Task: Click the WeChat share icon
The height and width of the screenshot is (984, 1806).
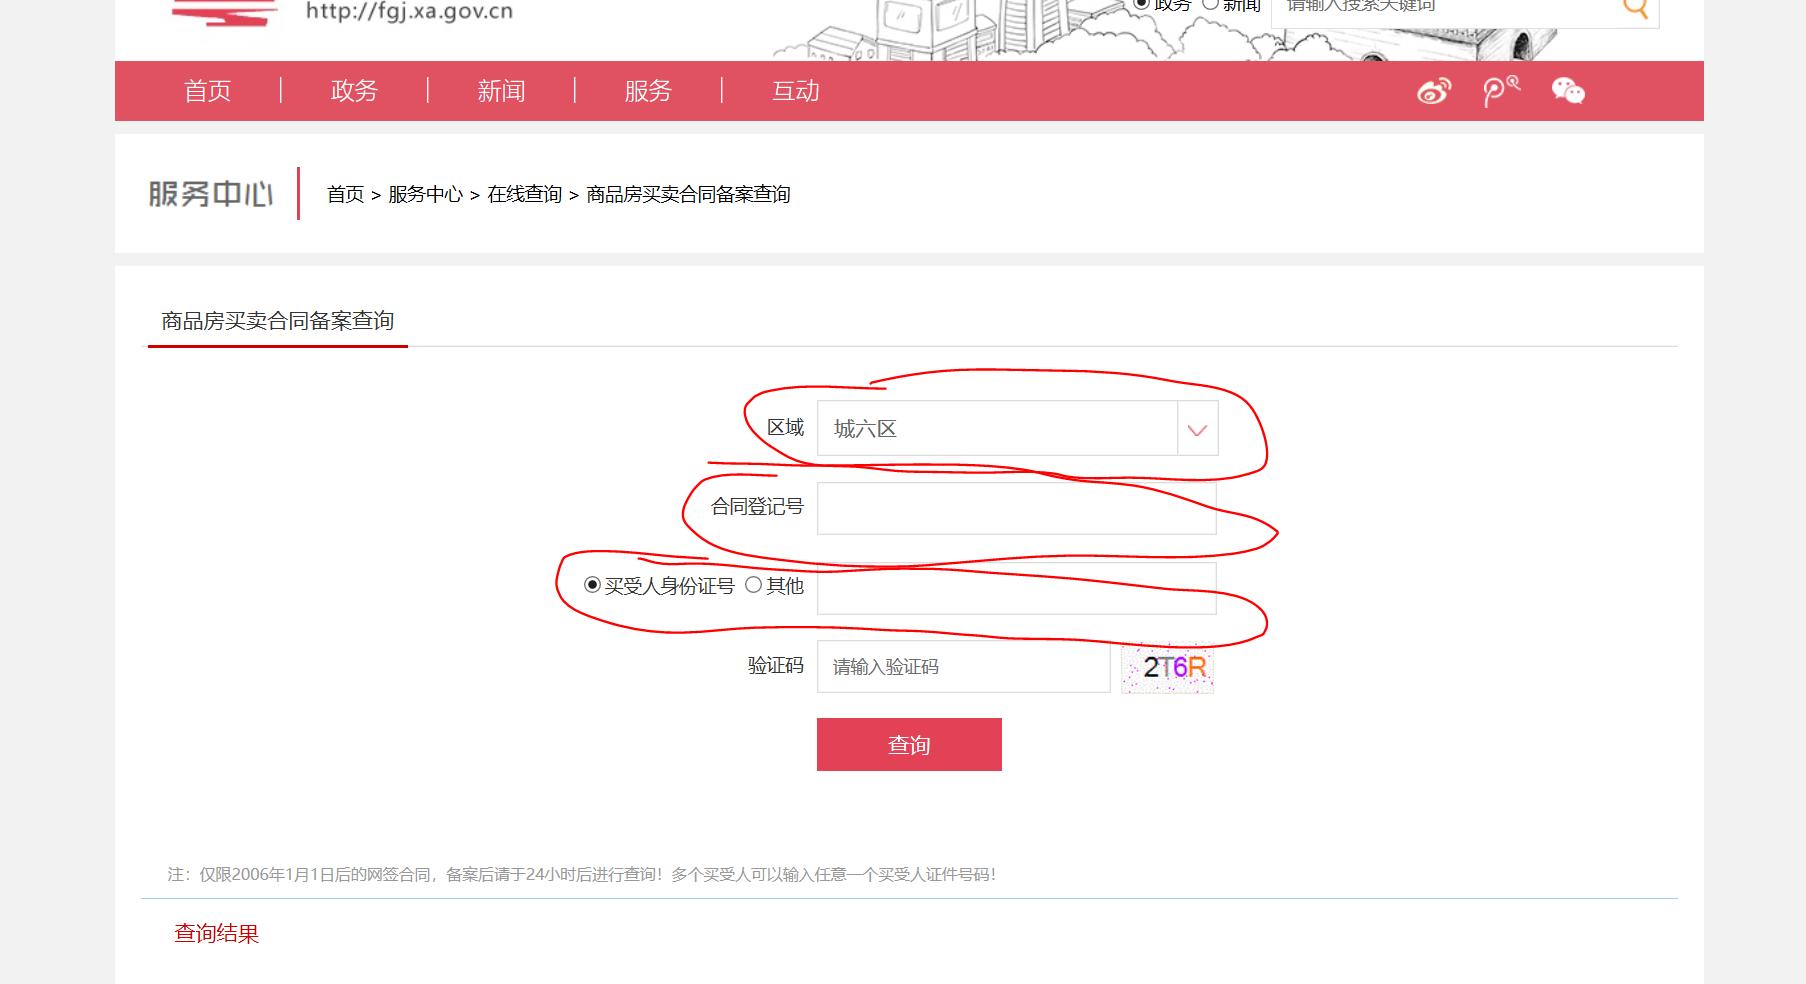Action: coord(1568,90)
